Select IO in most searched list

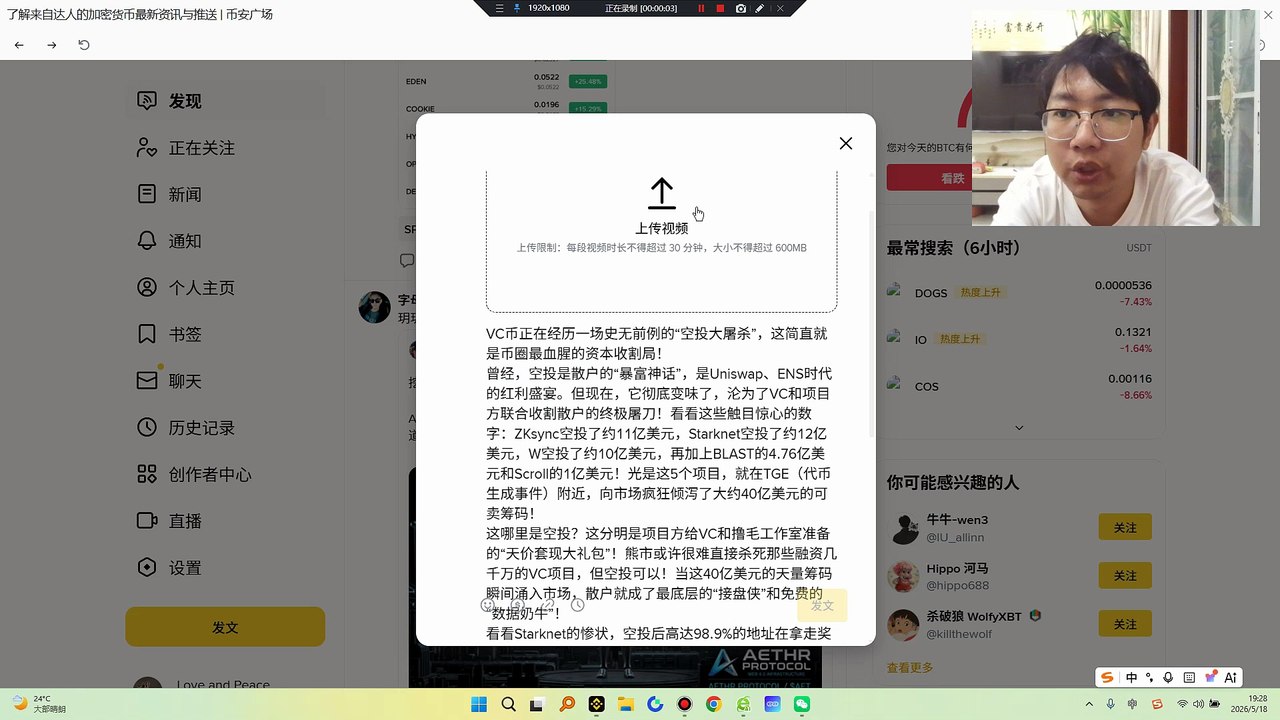coord(1020,340)
